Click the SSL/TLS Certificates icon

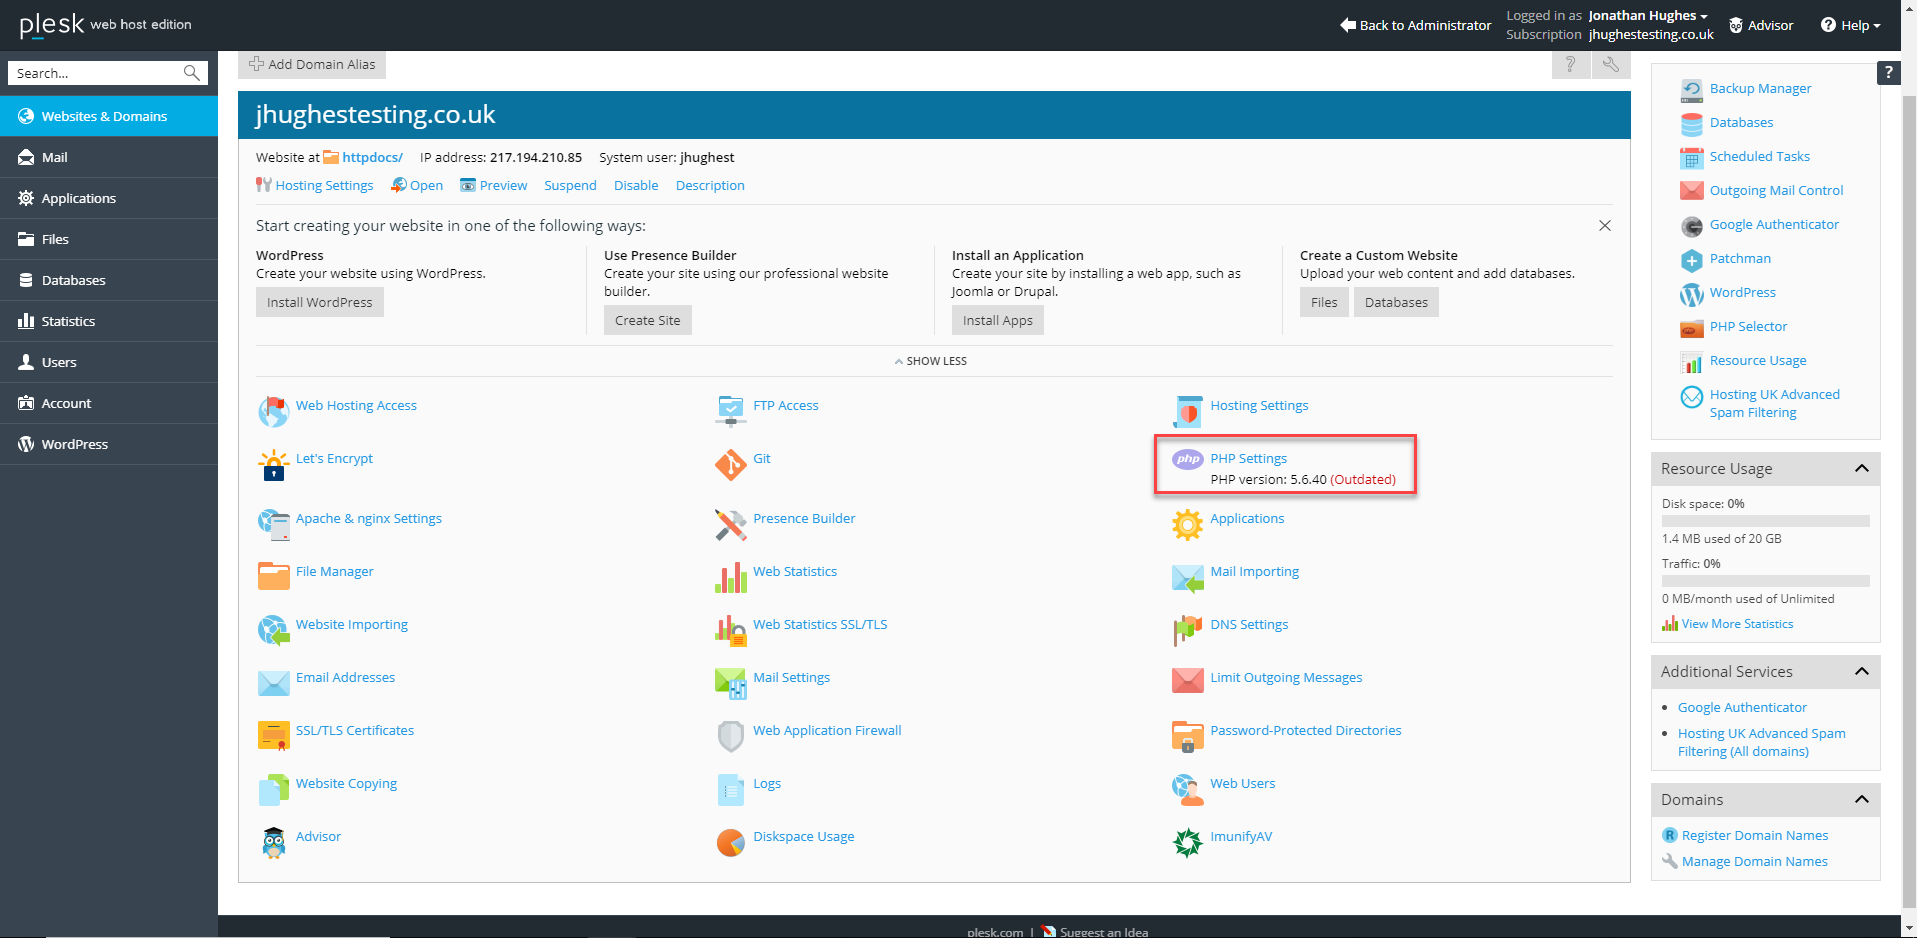273,736
